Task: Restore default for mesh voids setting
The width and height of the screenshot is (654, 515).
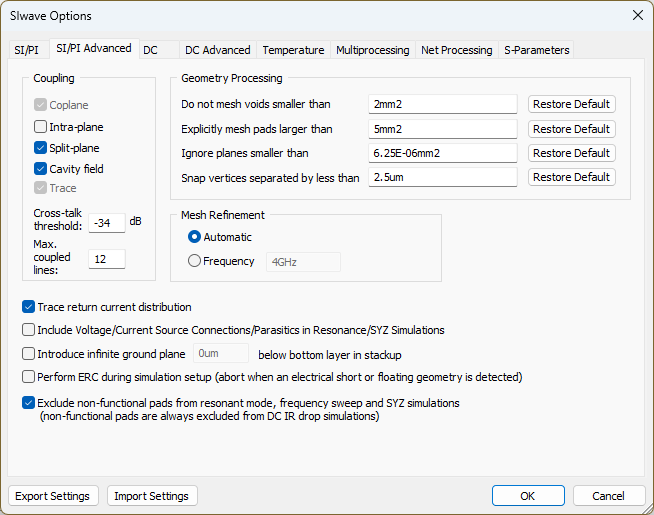Action: 571,104
